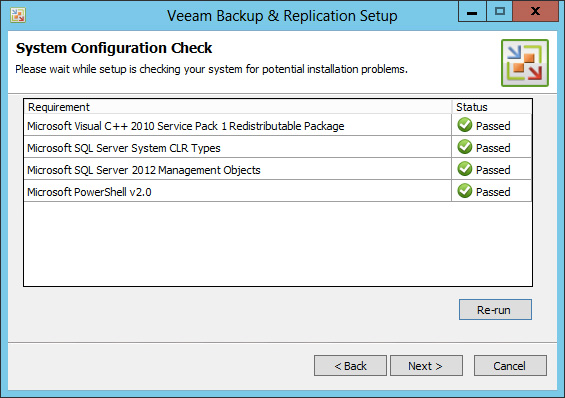Click green check icon for PowerShell row
The height and width of the screenshot is (398, 565).
point(465,191)
